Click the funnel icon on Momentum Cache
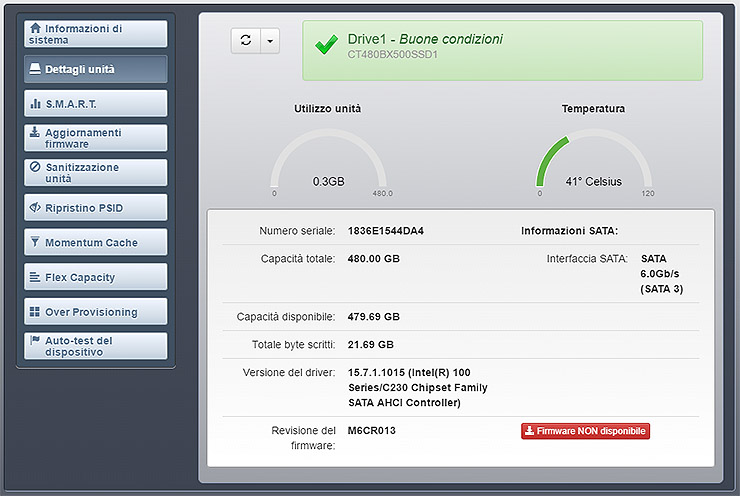The image size is (740, 496). [x=36, y=242]
